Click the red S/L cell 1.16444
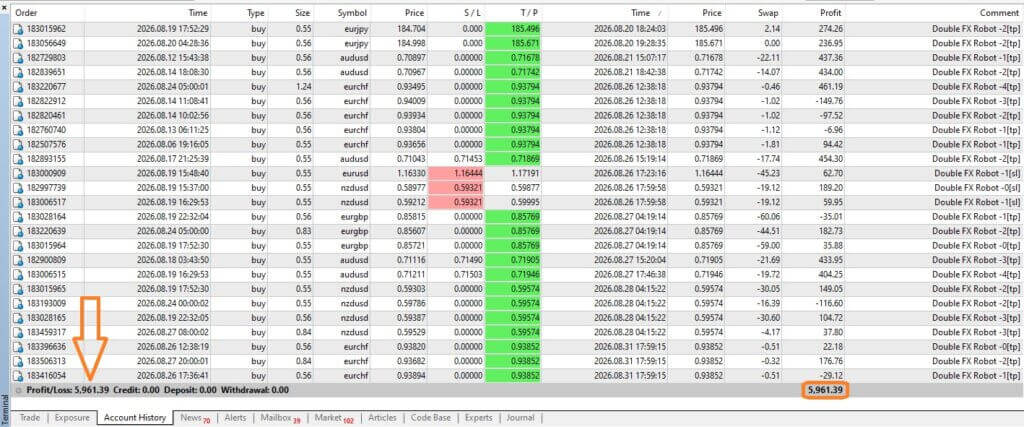The height and width of the screenshot is (427, 1024). [x=456, y=173]
